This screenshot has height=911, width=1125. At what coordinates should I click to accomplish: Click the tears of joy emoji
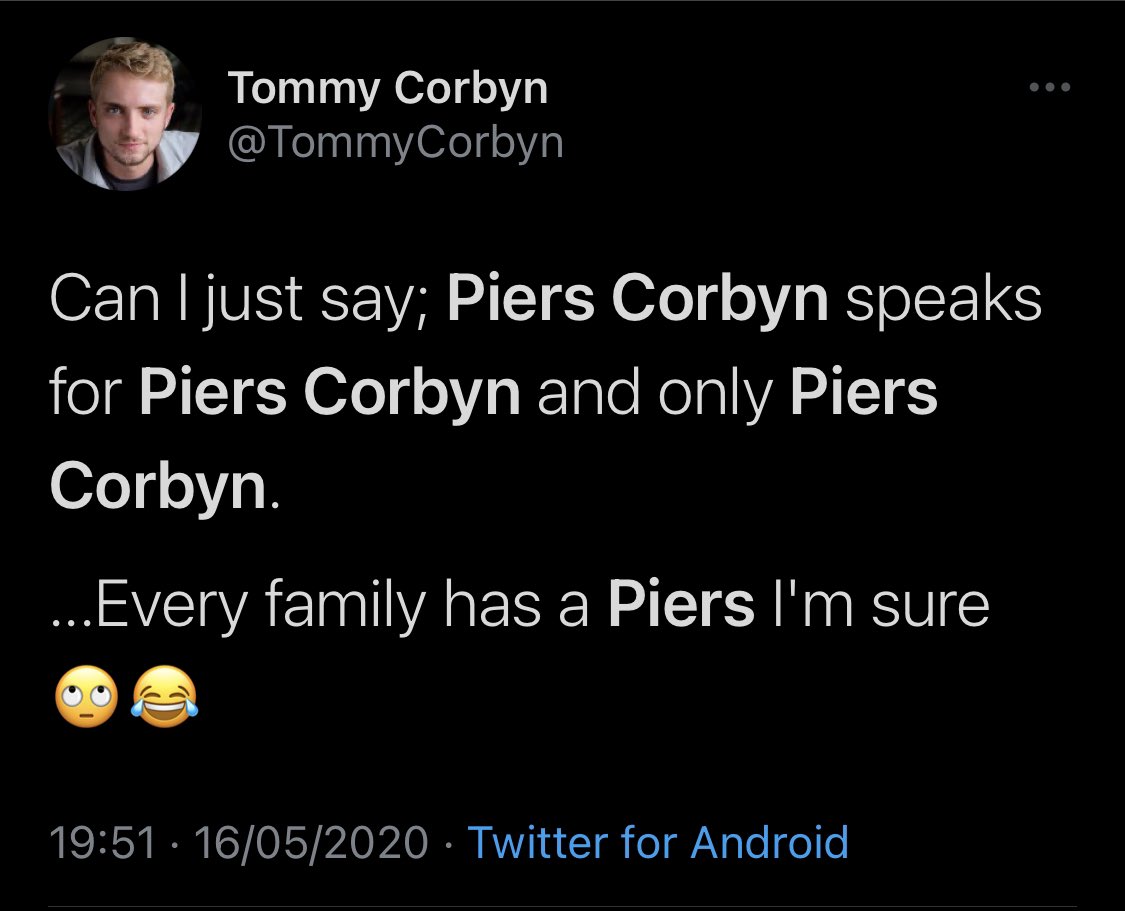(x=164, y=694)
